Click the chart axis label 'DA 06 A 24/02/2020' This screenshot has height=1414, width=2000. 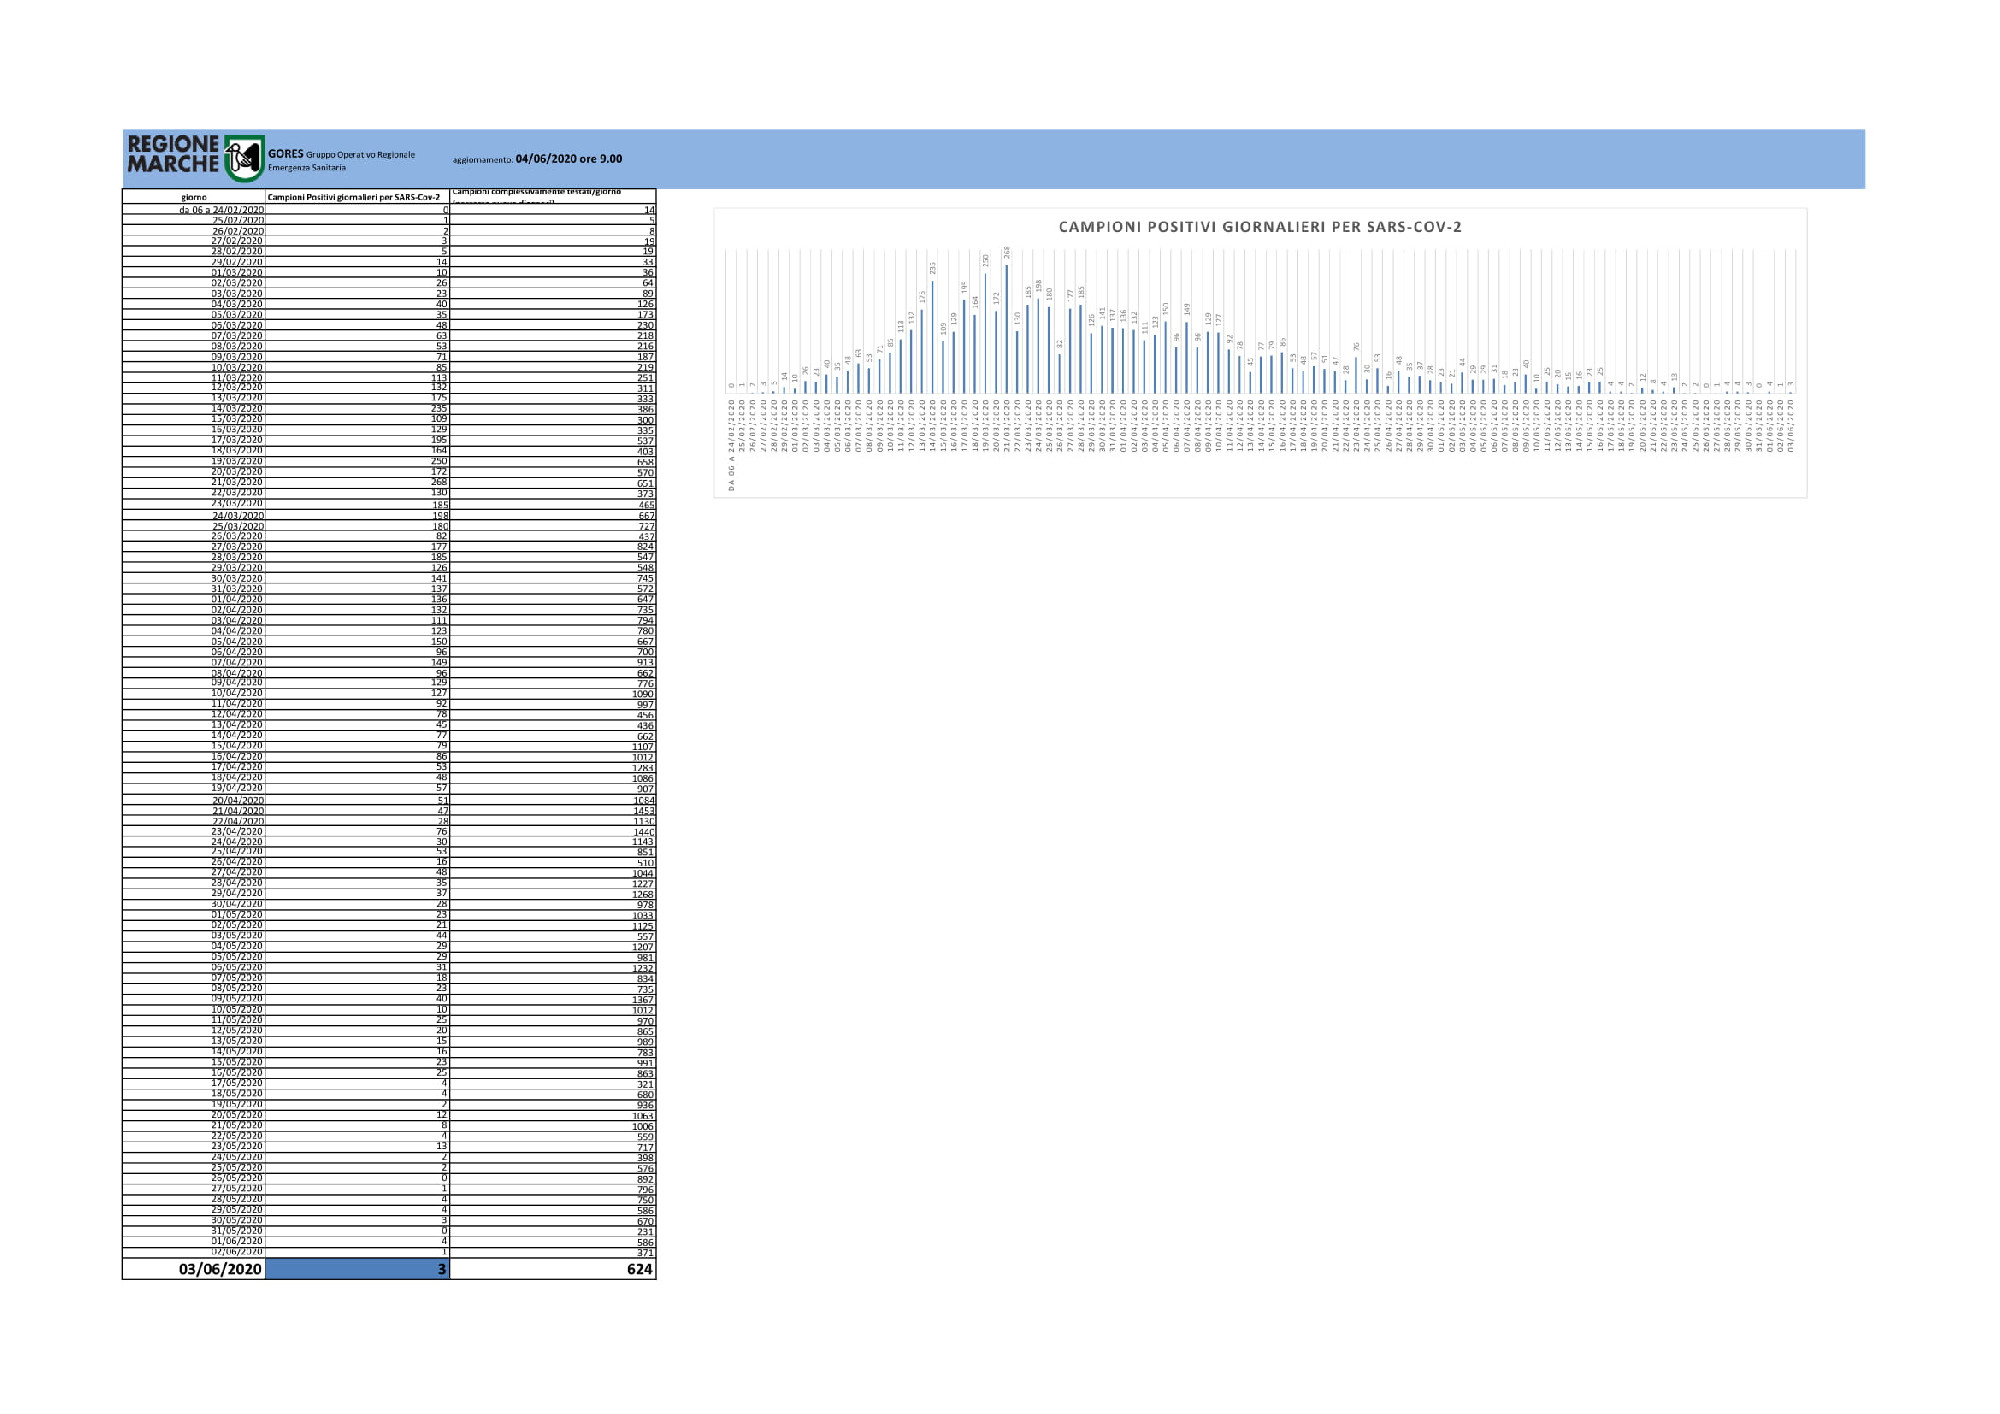(732, 445)
